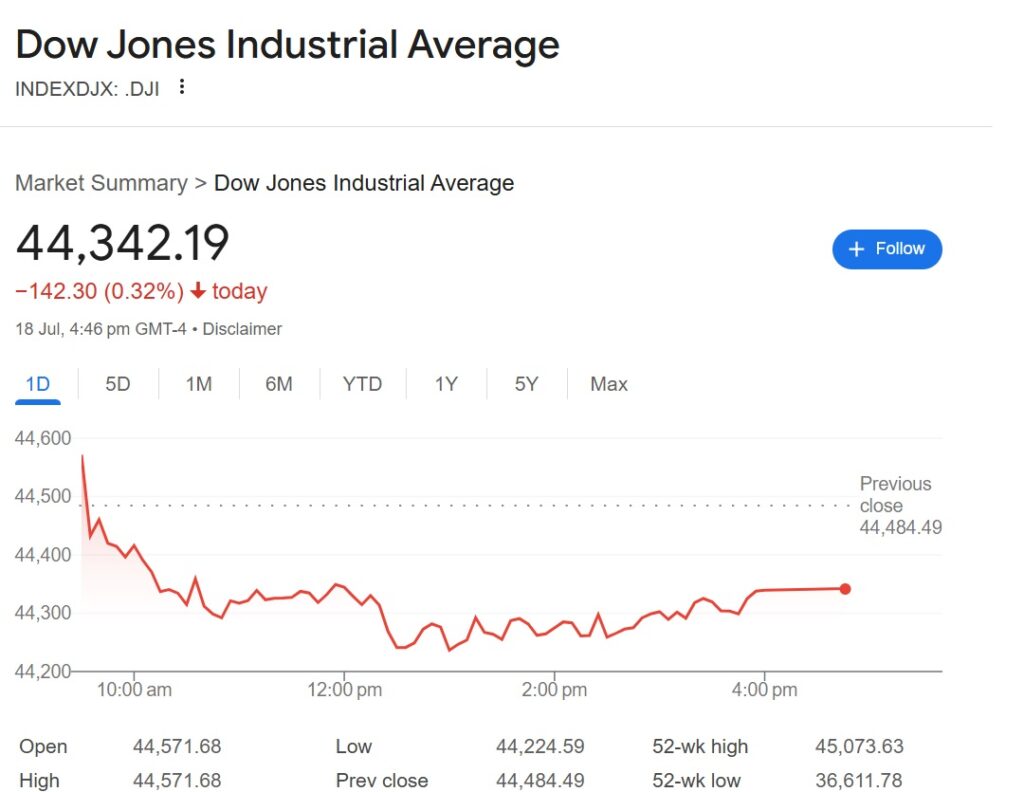1024x792 pixels.
Task: Open the 5Y historical view
Action: click(x=524, y=384)
